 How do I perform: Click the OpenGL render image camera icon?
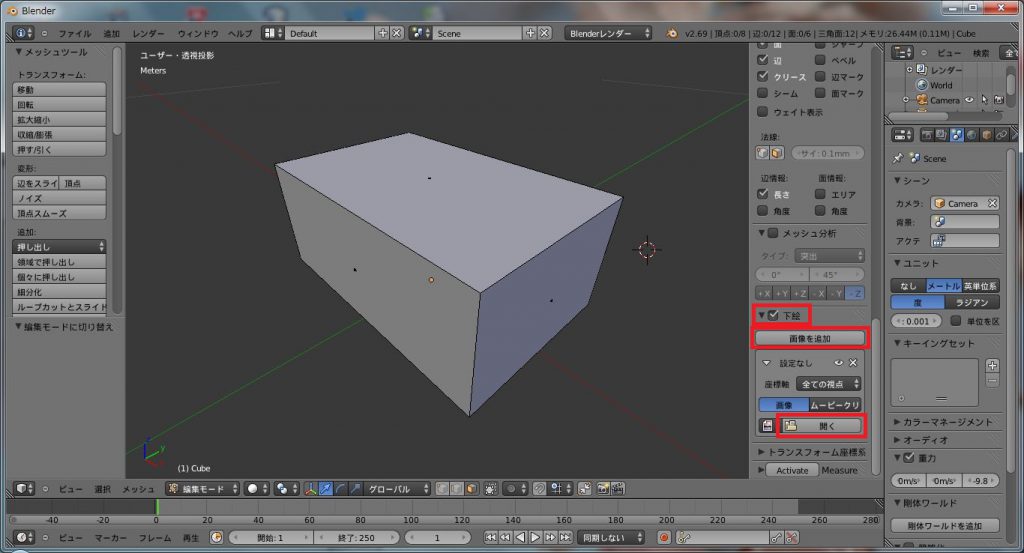click(x=603, y=488)
